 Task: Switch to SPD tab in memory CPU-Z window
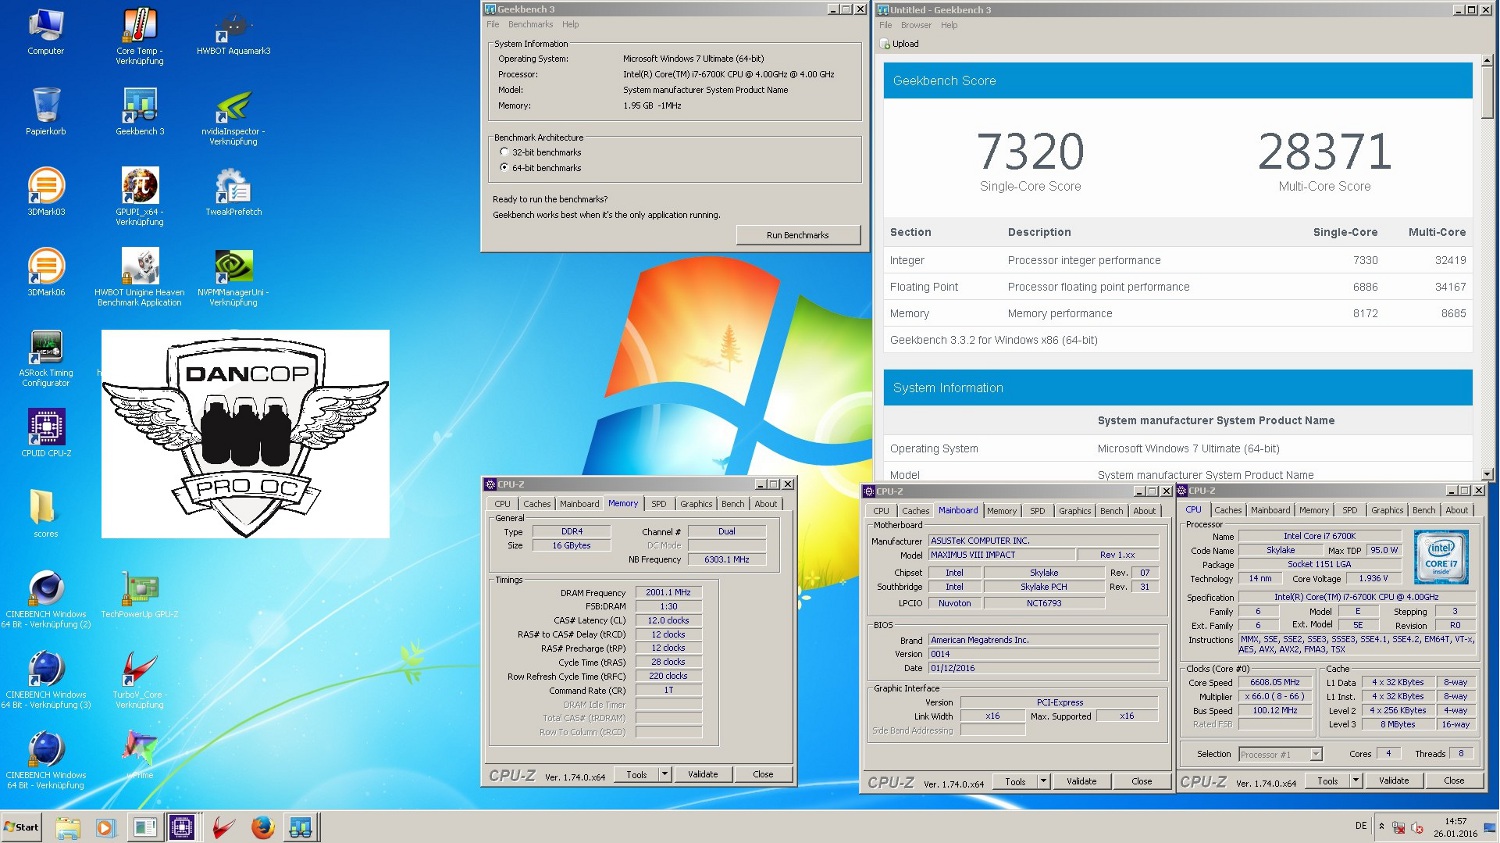658,504
